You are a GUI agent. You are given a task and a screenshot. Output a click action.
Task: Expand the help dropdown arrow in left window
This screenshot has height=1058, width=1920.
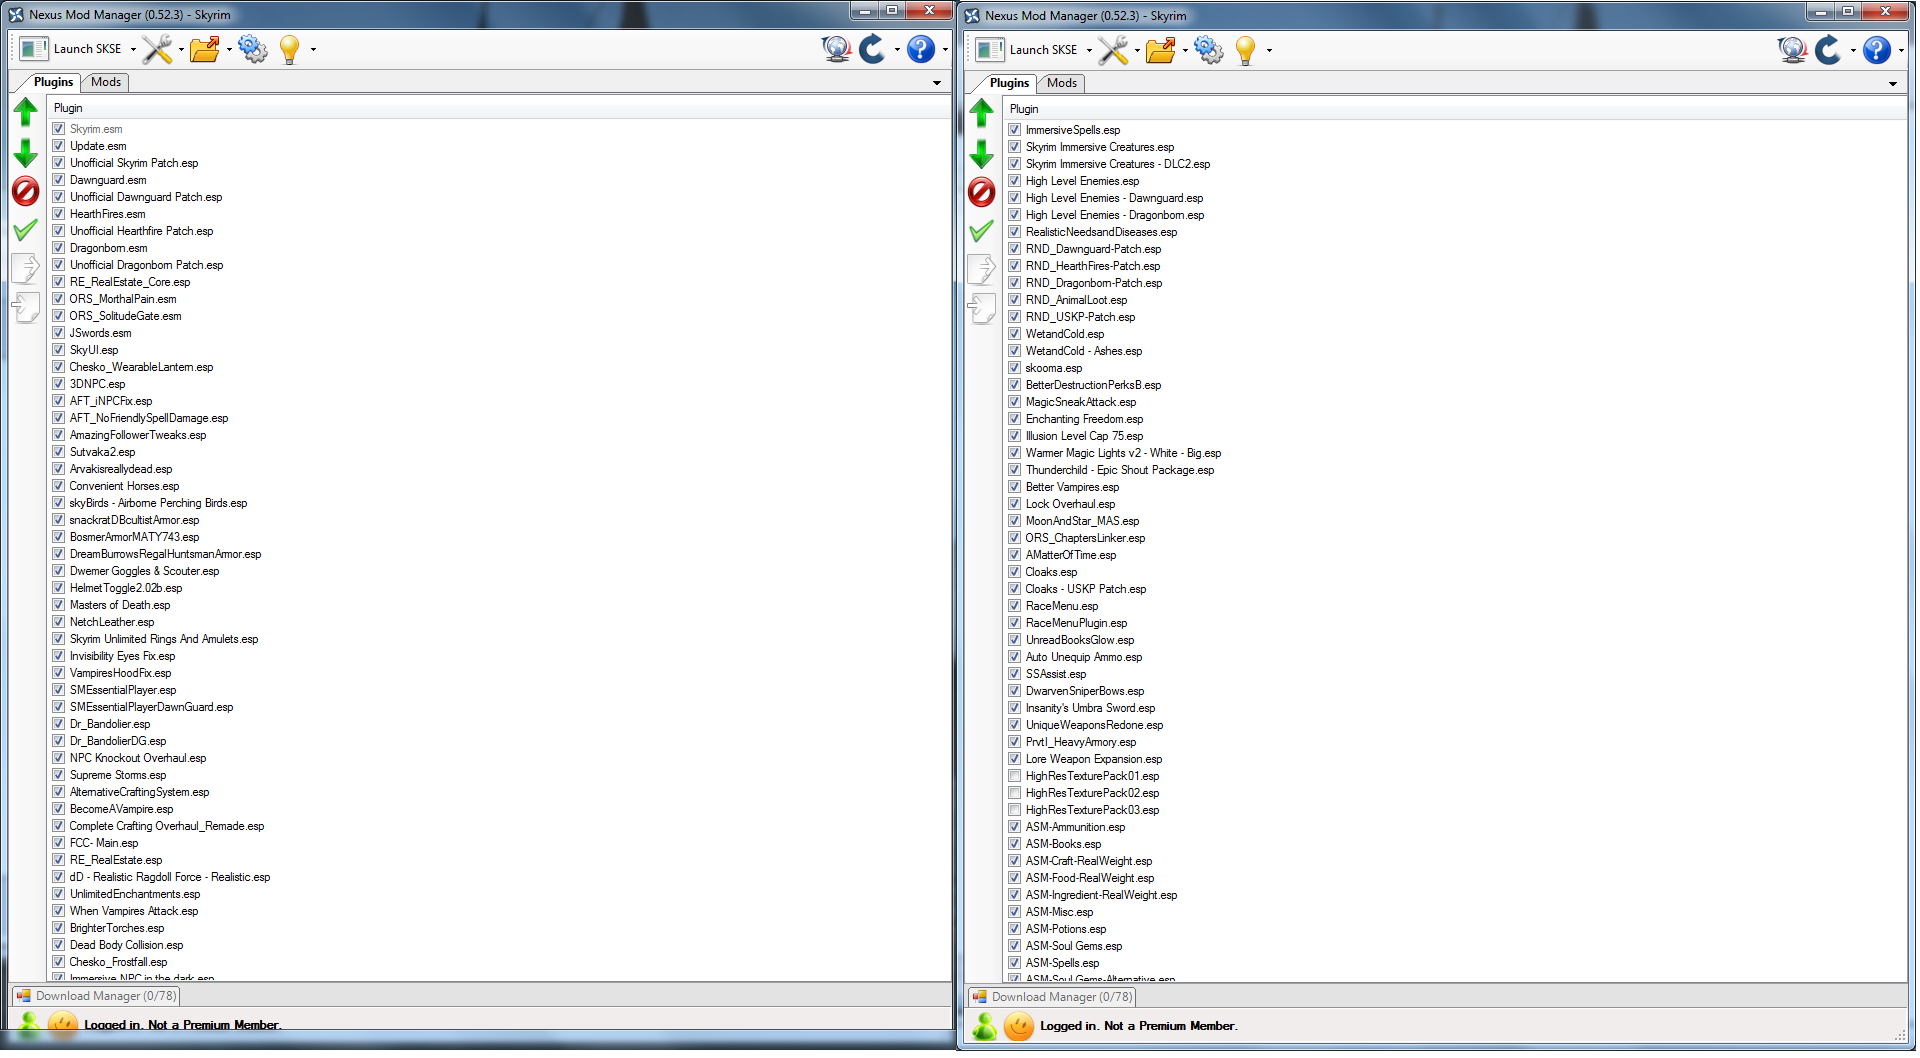[945, 49]
